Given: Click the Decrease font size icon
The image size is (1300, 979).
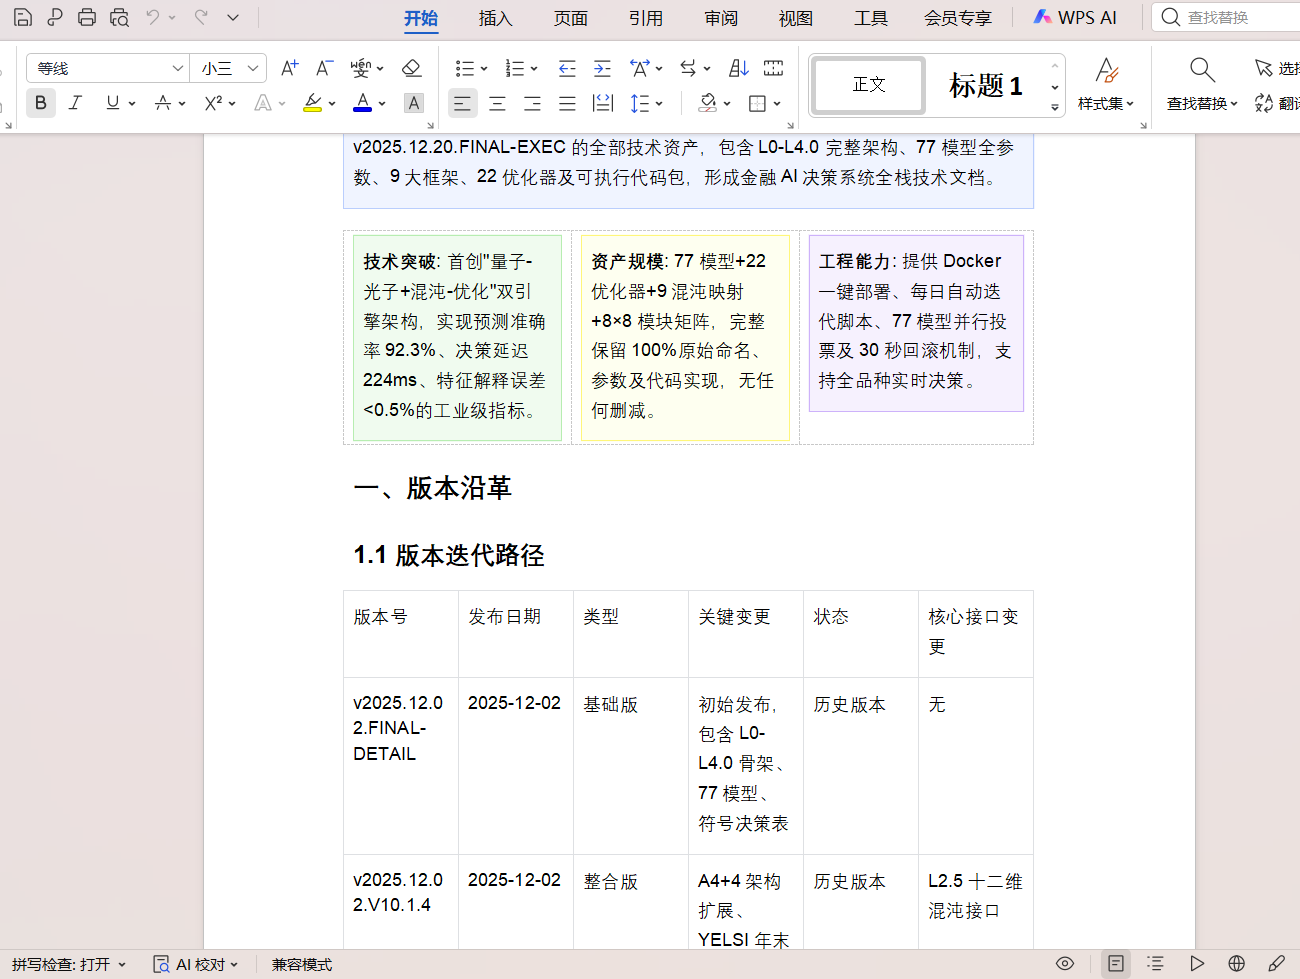Looking at the screenshot, I should (324, 68).
